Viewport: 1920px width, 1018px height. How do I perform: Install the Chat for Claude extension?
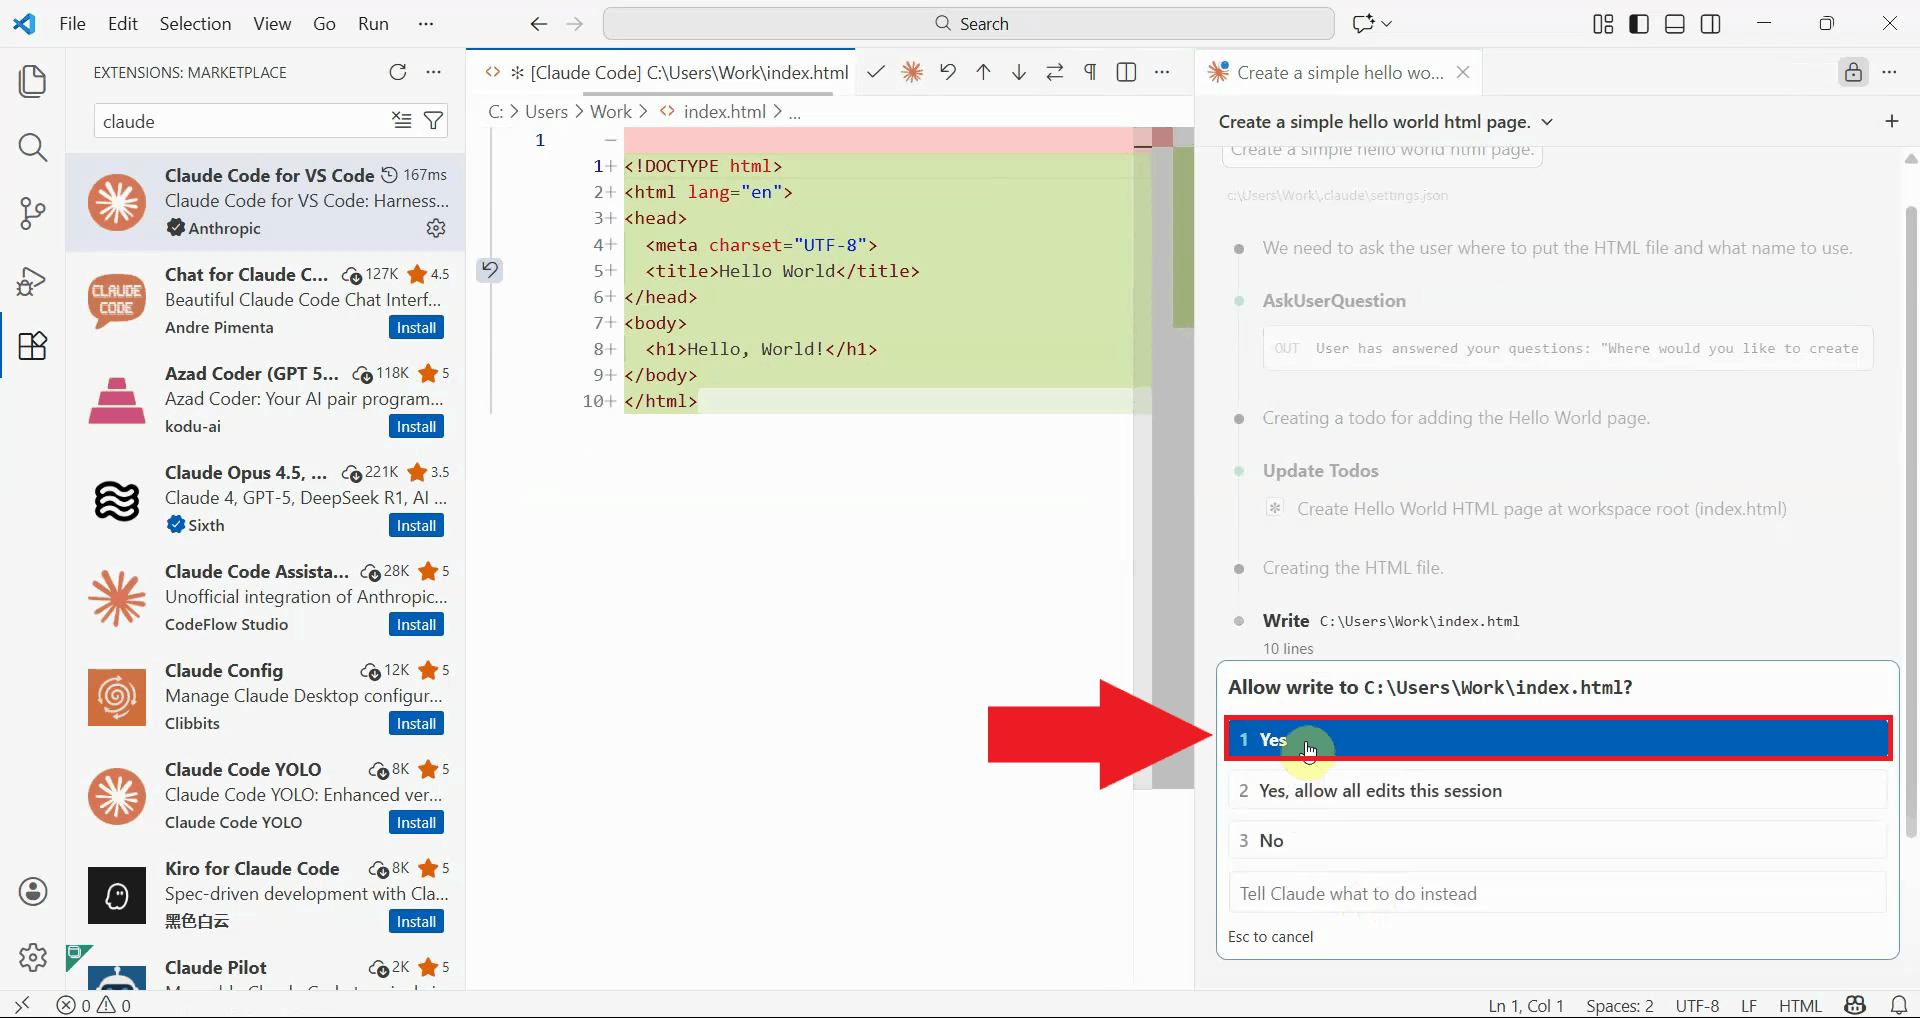point(416,327)
